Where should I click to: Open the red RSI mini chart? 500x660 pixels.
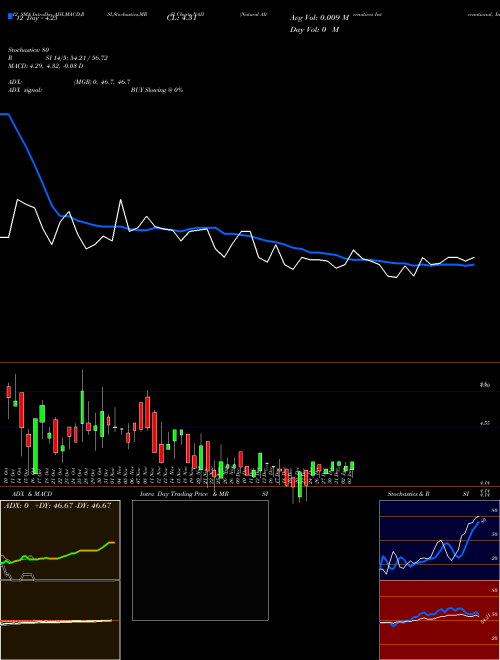439,620
